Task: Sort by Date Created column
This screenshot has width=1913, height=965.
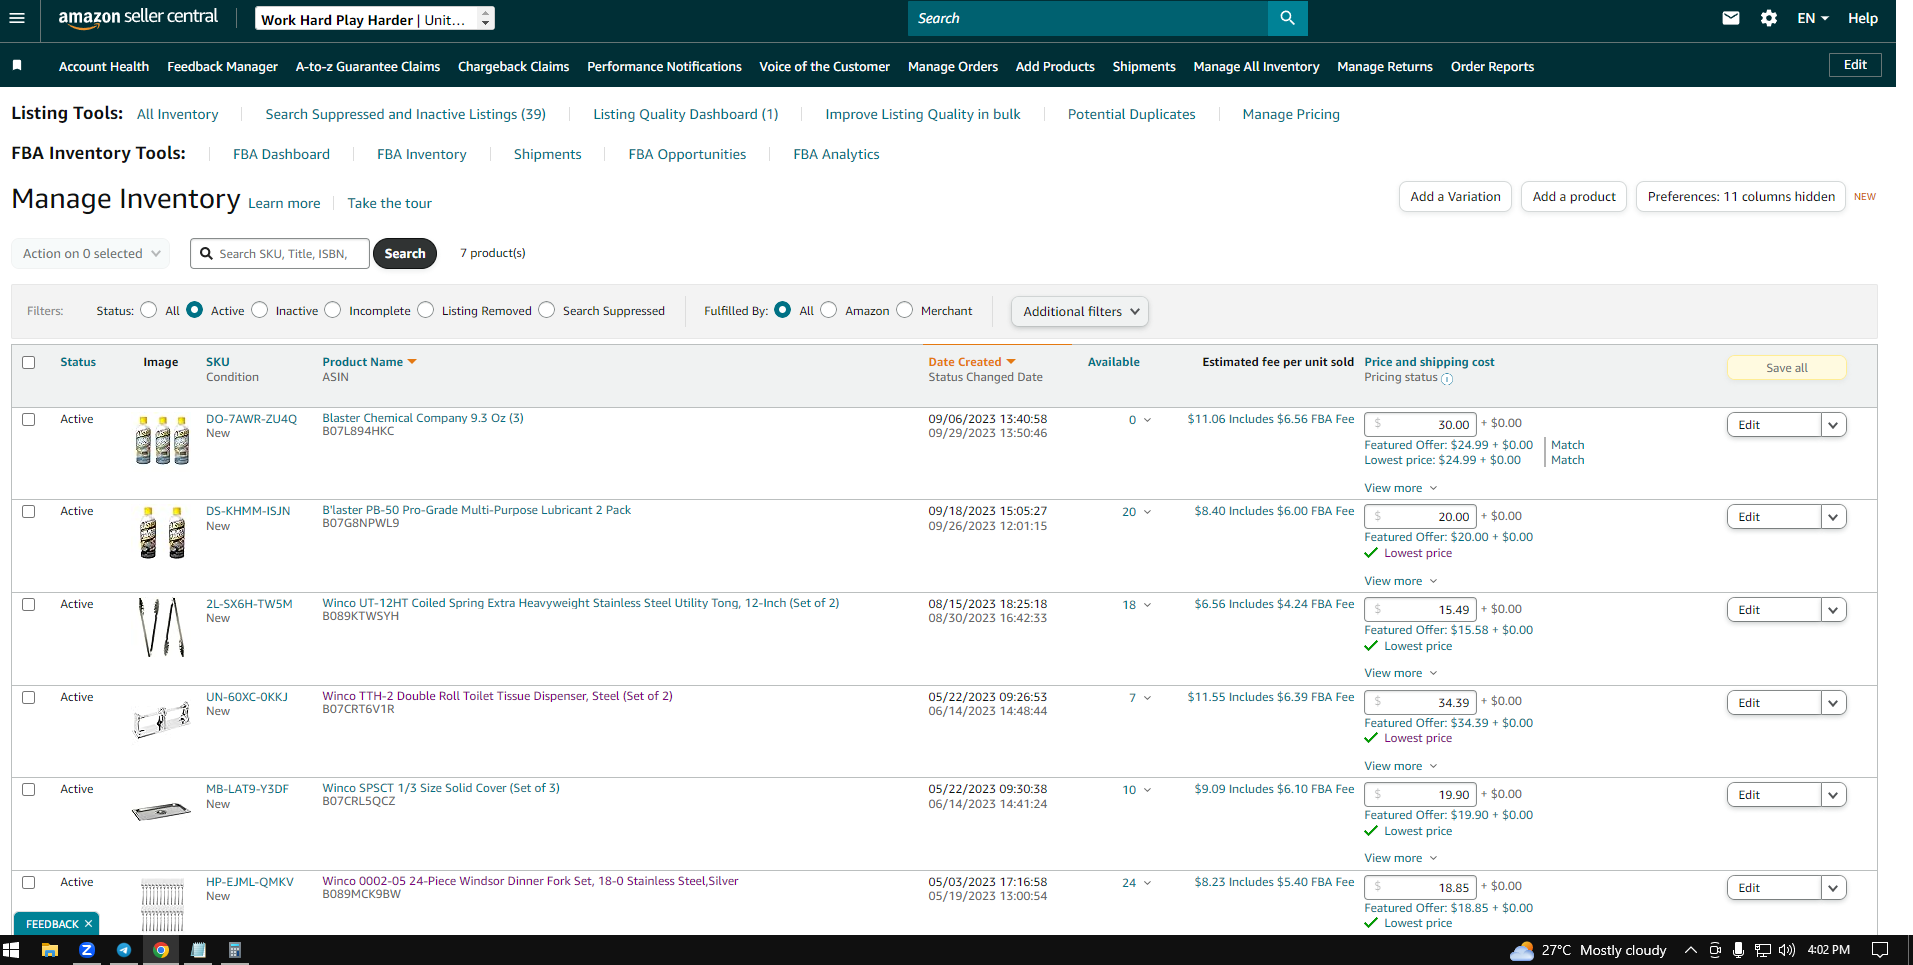Action: pyautogui.click(x=971, y=362)
